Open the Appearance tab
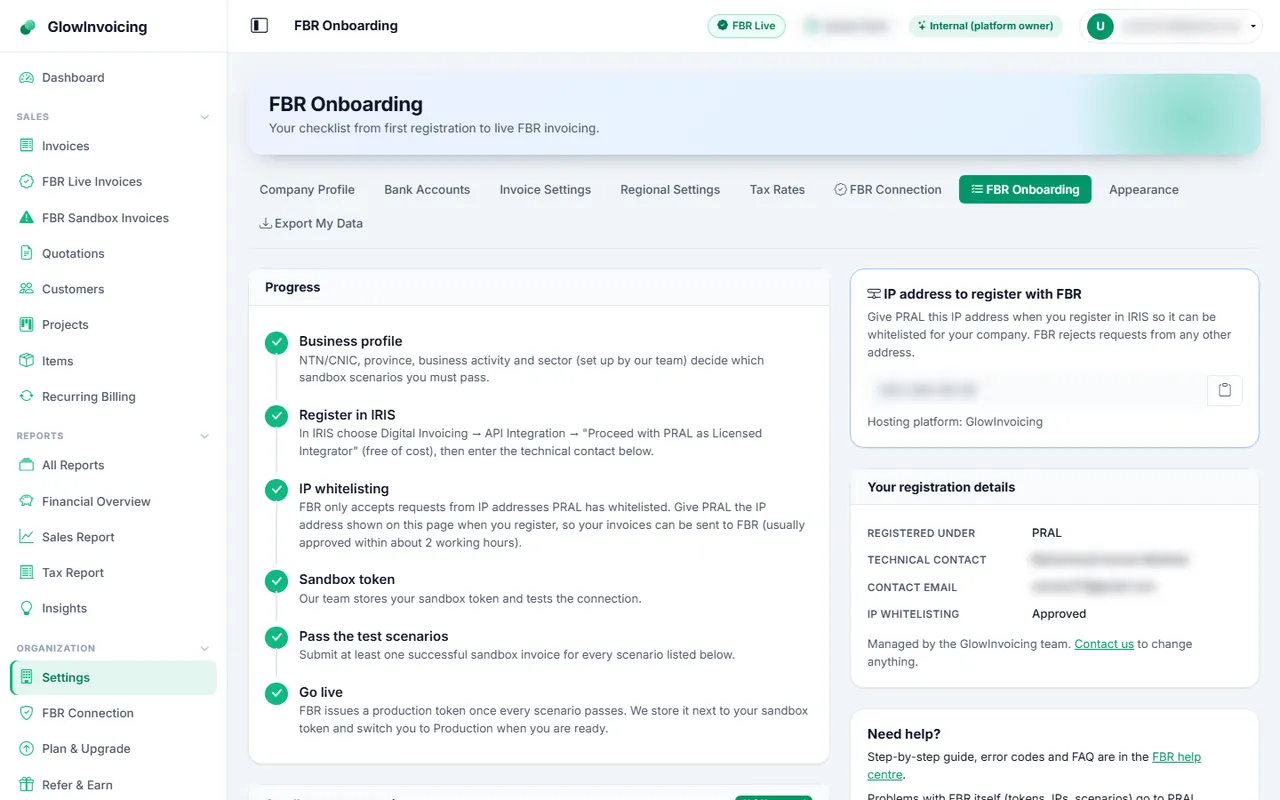Viewport: 1280px width, 800px height. (x=1144, y=190)
